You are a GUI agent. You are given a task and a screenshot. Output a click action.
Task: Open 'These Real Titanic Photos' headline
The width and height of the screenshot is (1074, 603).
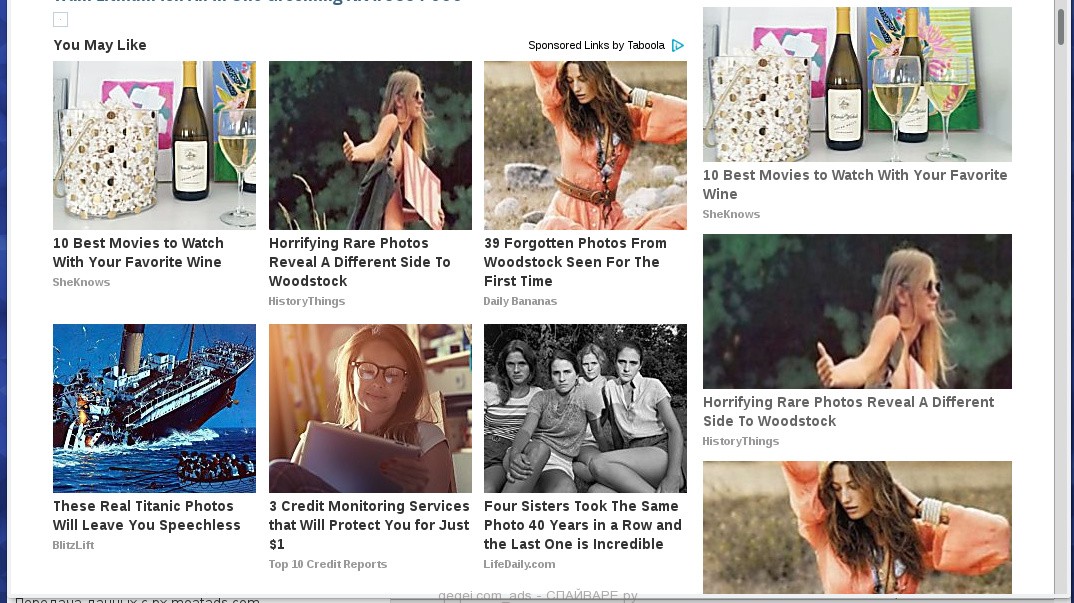point(147,516)
